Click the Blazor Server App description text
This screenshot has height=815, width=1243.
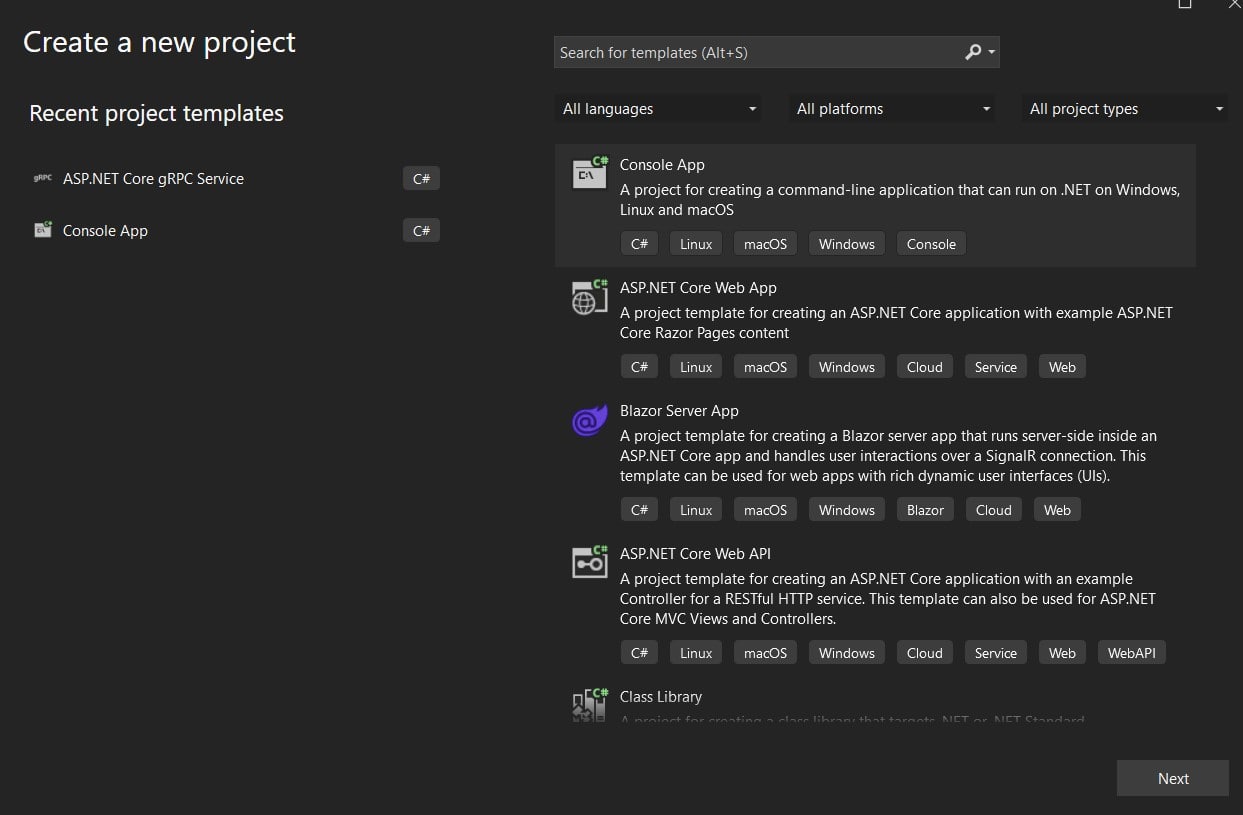[x=888, y=456]
